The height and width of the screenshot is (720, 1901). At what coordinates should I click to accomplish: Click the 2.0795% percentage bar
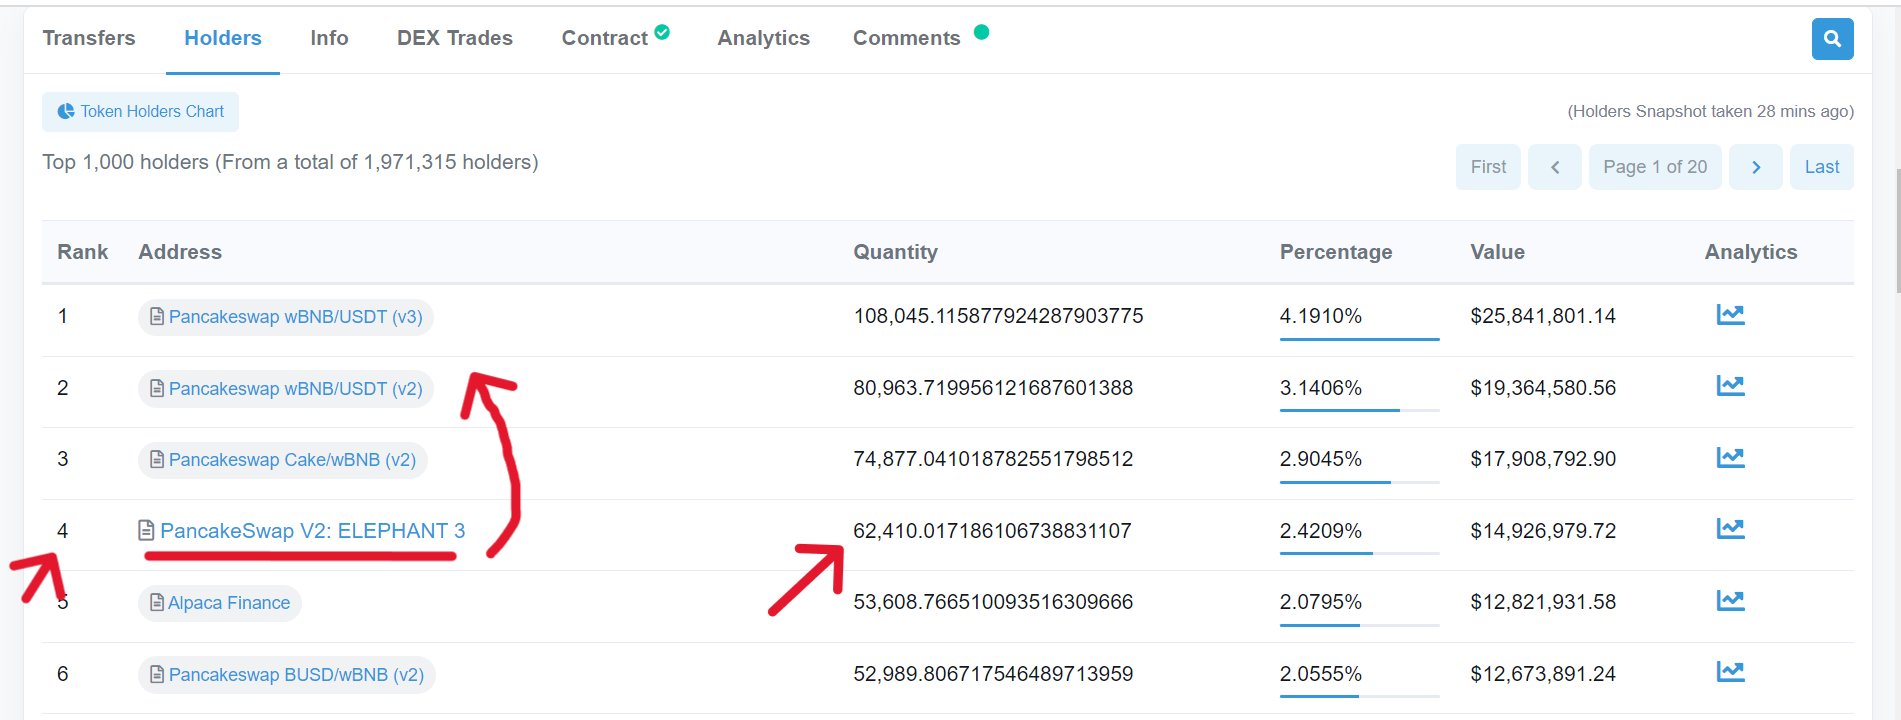[x=1359, y=625]
